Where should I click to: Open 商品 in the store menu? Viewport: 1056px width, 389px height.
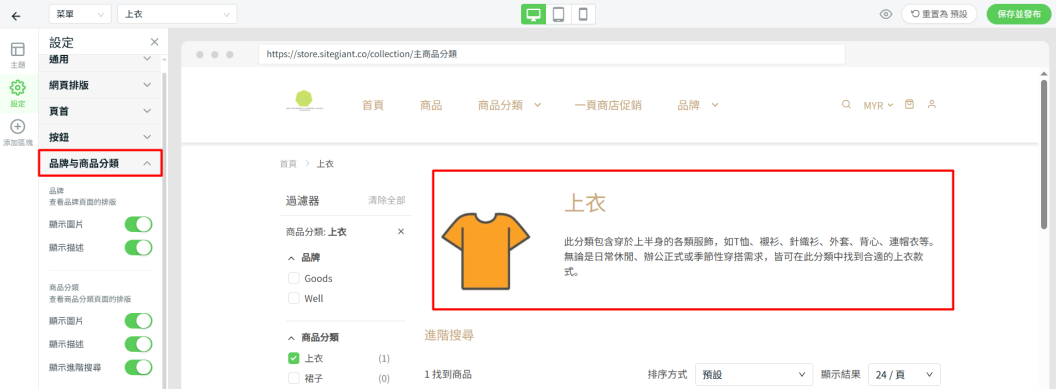pyautogui.click(x=431, y=105)
